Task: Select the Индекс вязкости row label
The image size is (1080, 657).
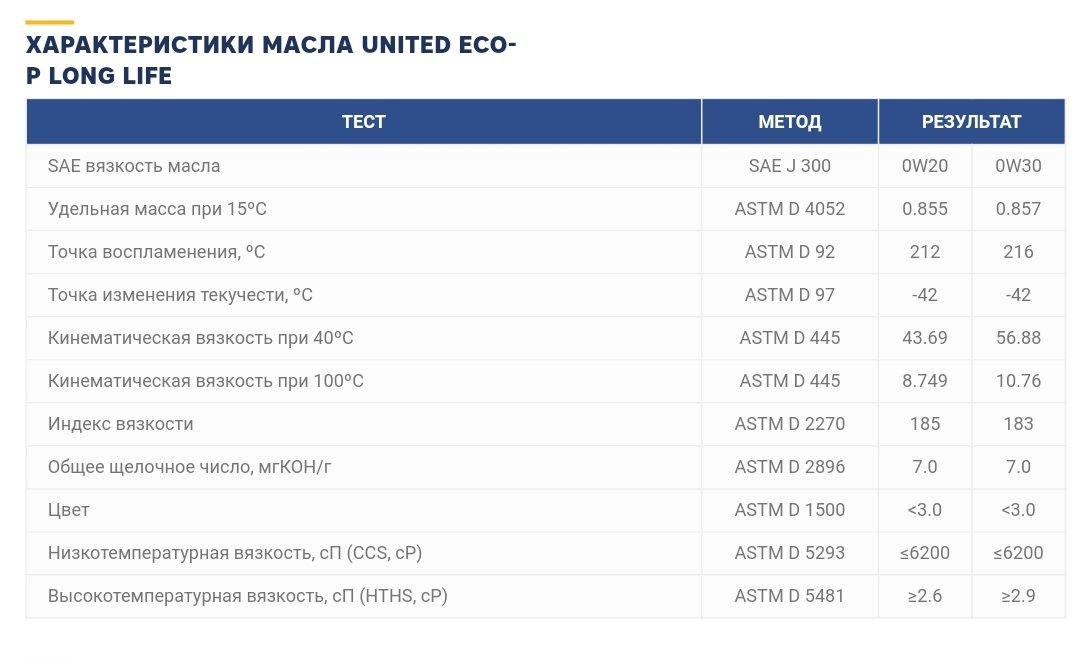Action: coord(121,424)
